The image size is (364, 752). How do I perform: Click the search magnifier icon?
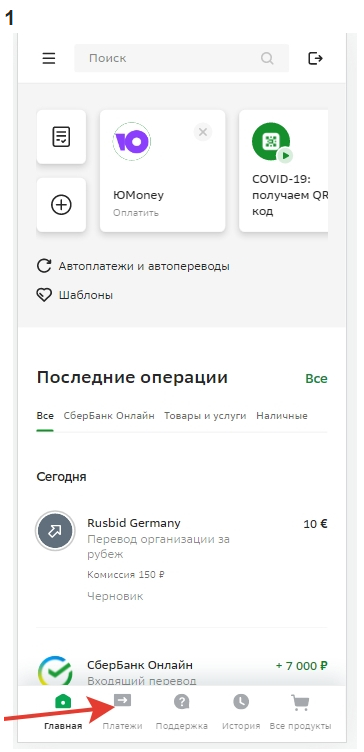[x=267, y=59]
